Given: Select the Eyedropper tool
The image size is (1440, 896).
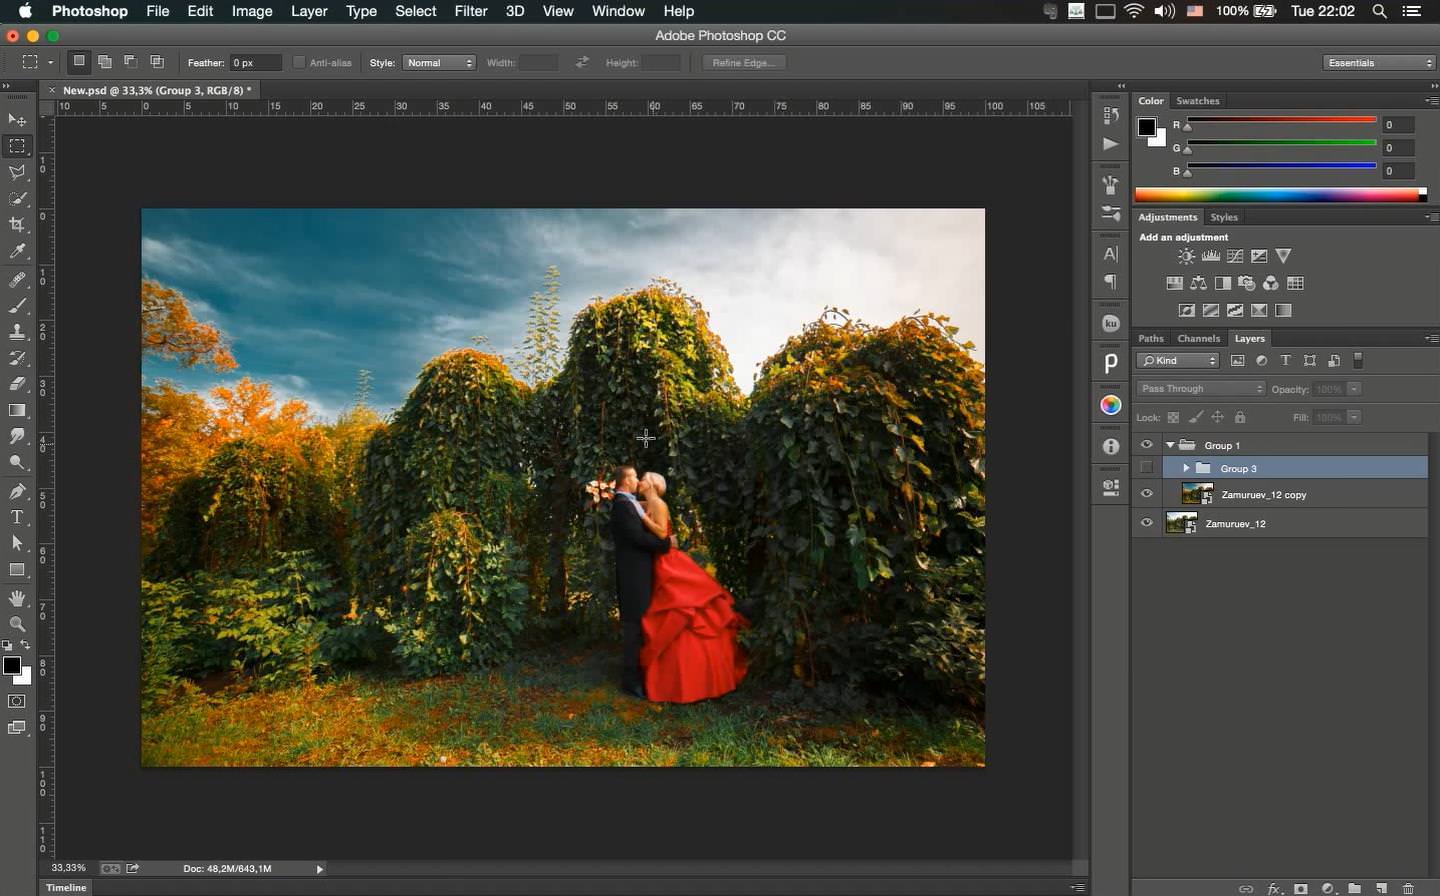Looking at the screenshot, I should [17, 252].
